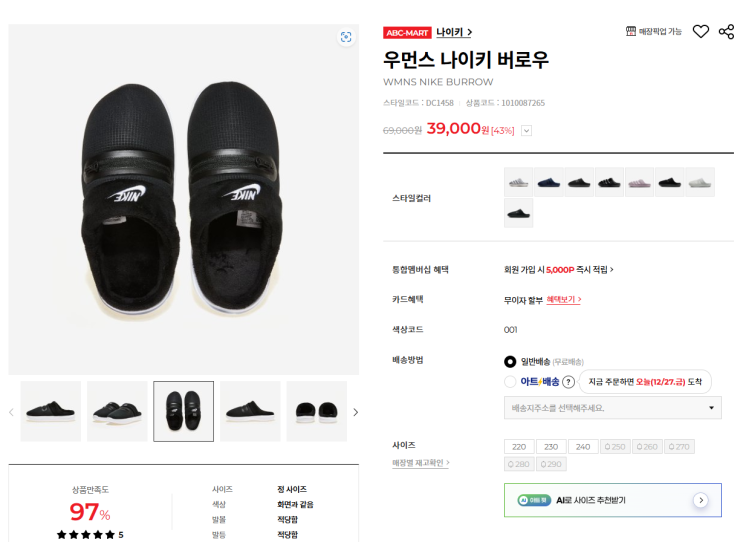This screenshot has width=743, height=542.
Task: Show next product thumbnails arrow
Action: 355,412
